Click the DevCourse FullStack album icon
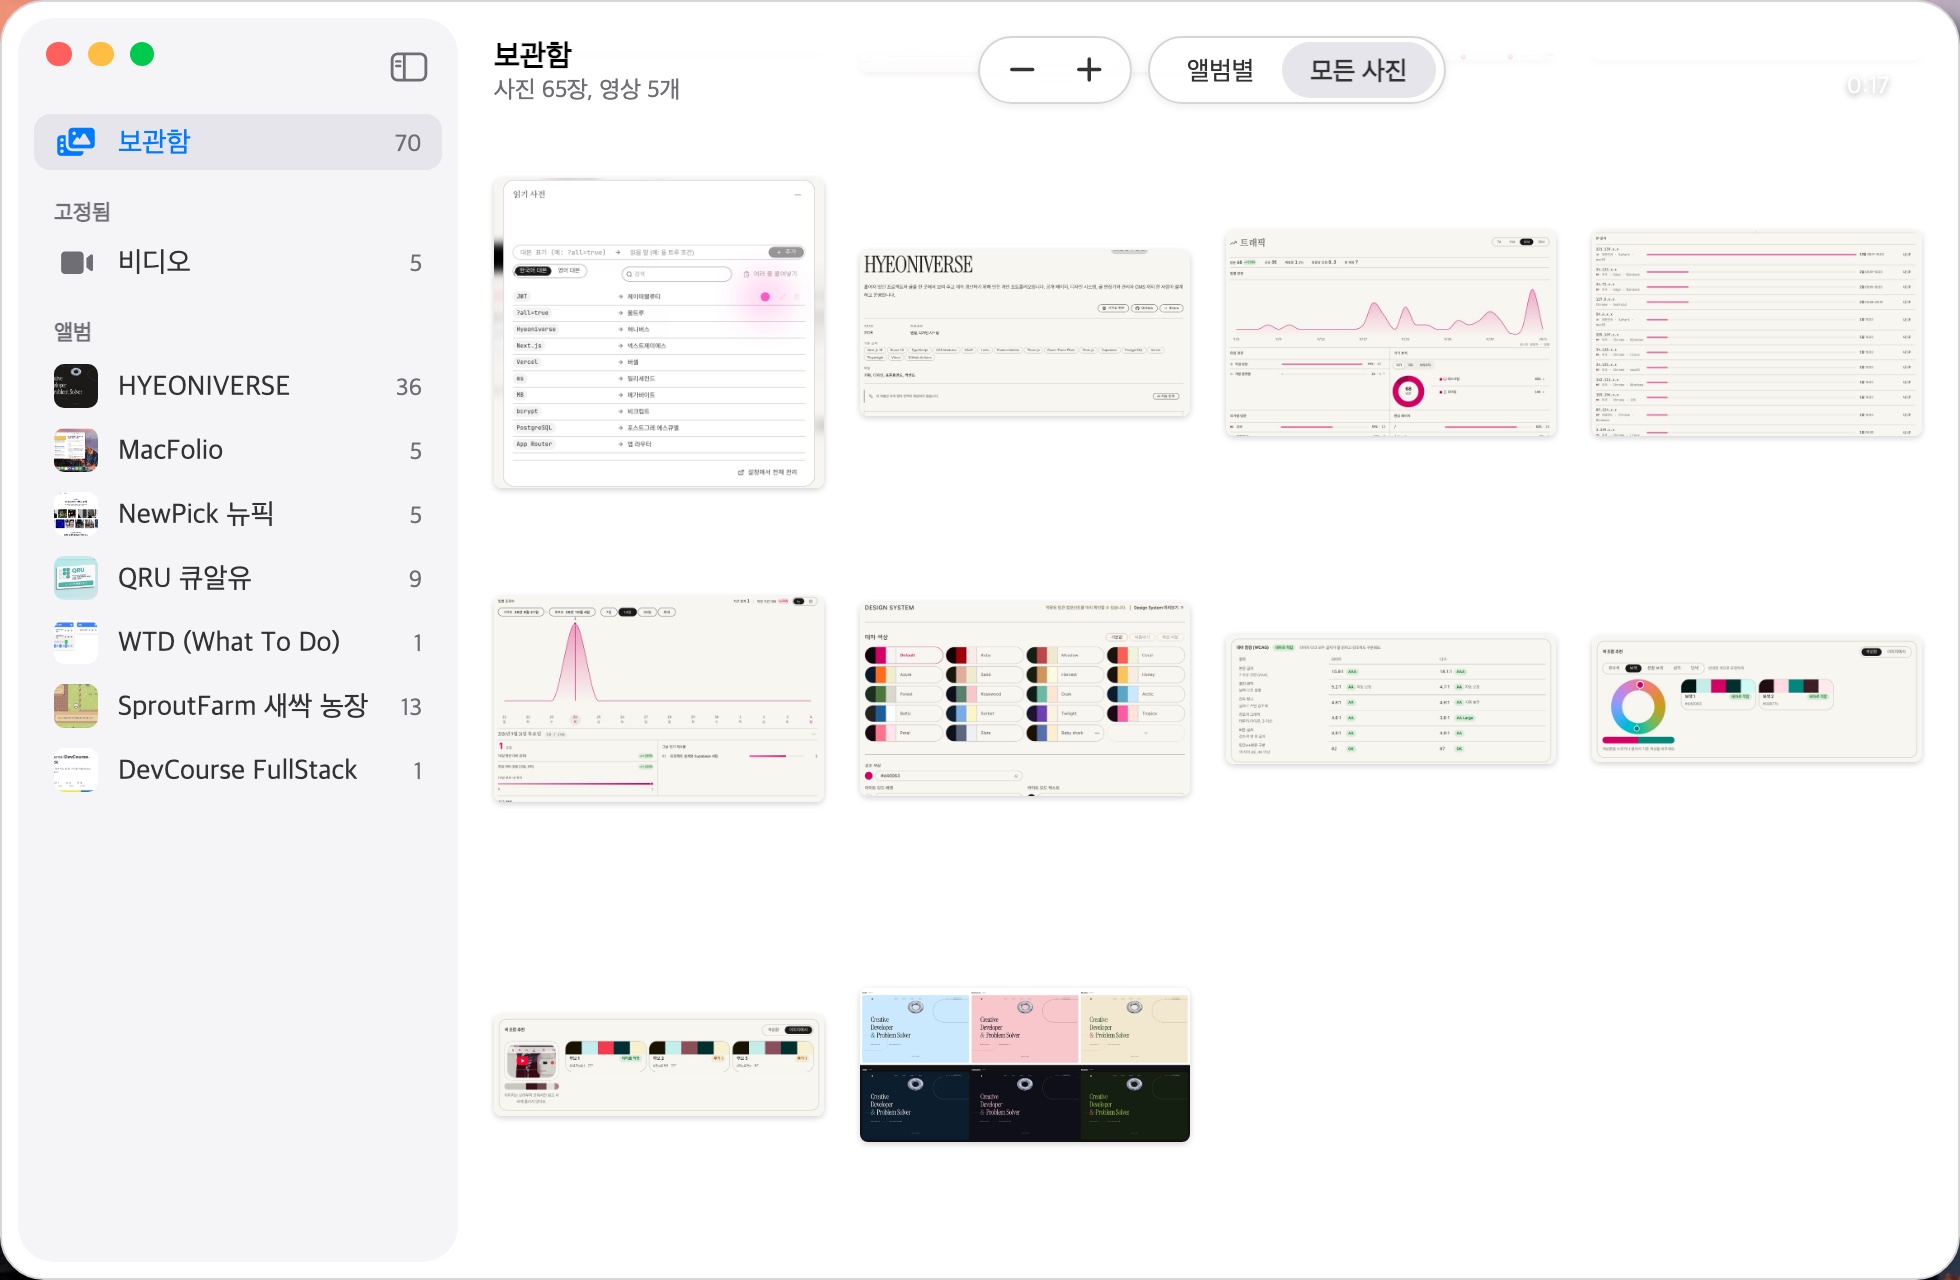 [x=76, y=770]
